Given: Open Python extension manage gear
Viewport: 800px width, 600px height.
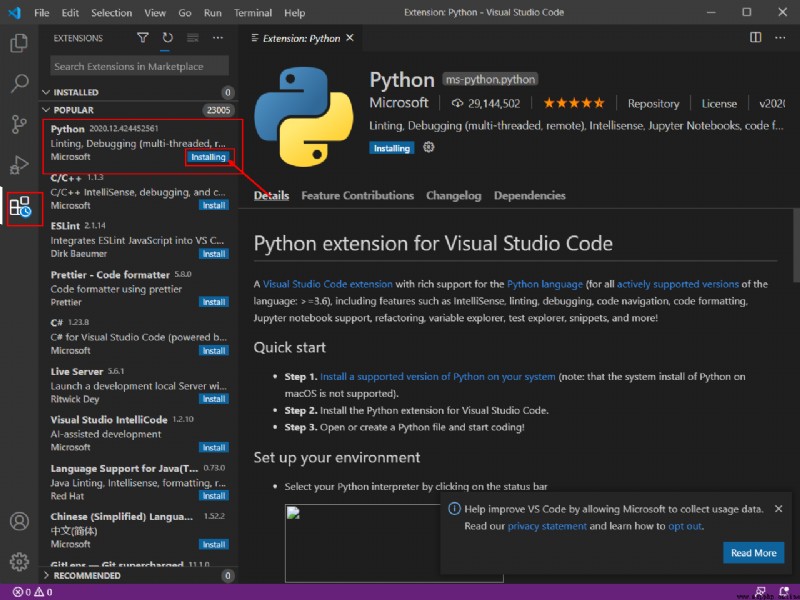Looking at the screenshot, I should pos(429,147).
